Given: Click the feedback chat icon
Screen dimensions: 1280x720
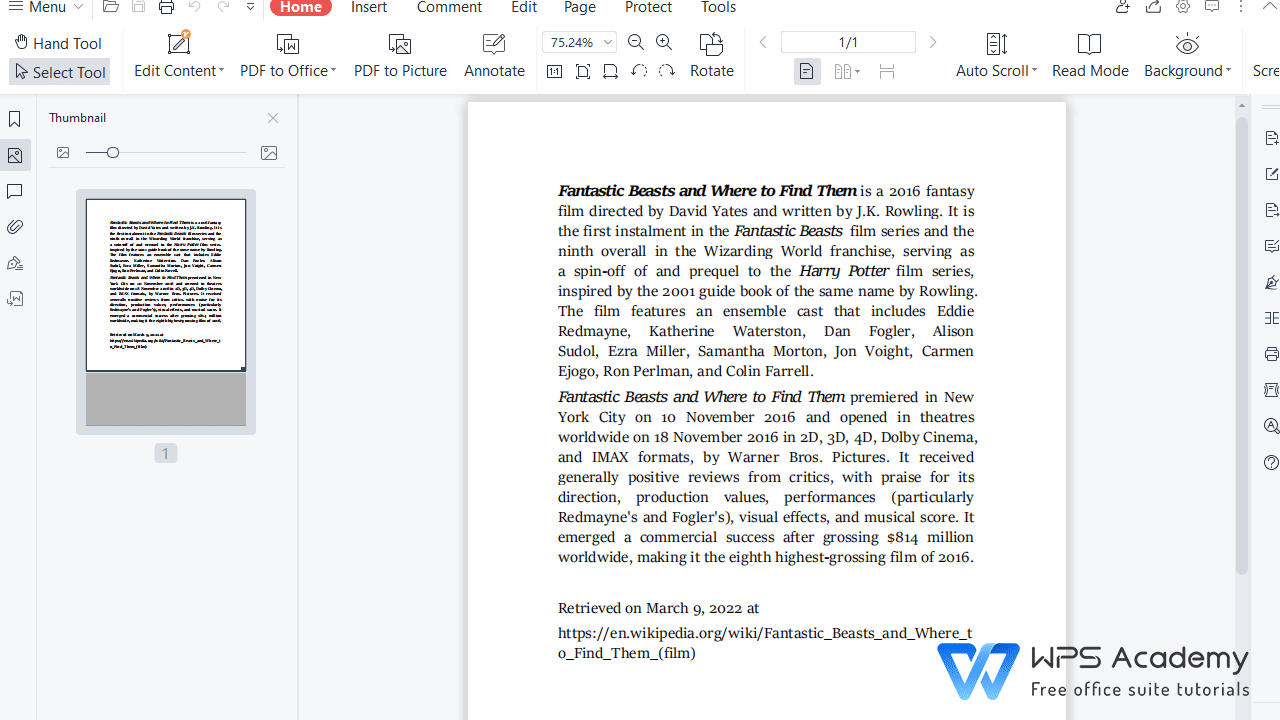Looking at the screenshot, I should (x=1212, y=7).
